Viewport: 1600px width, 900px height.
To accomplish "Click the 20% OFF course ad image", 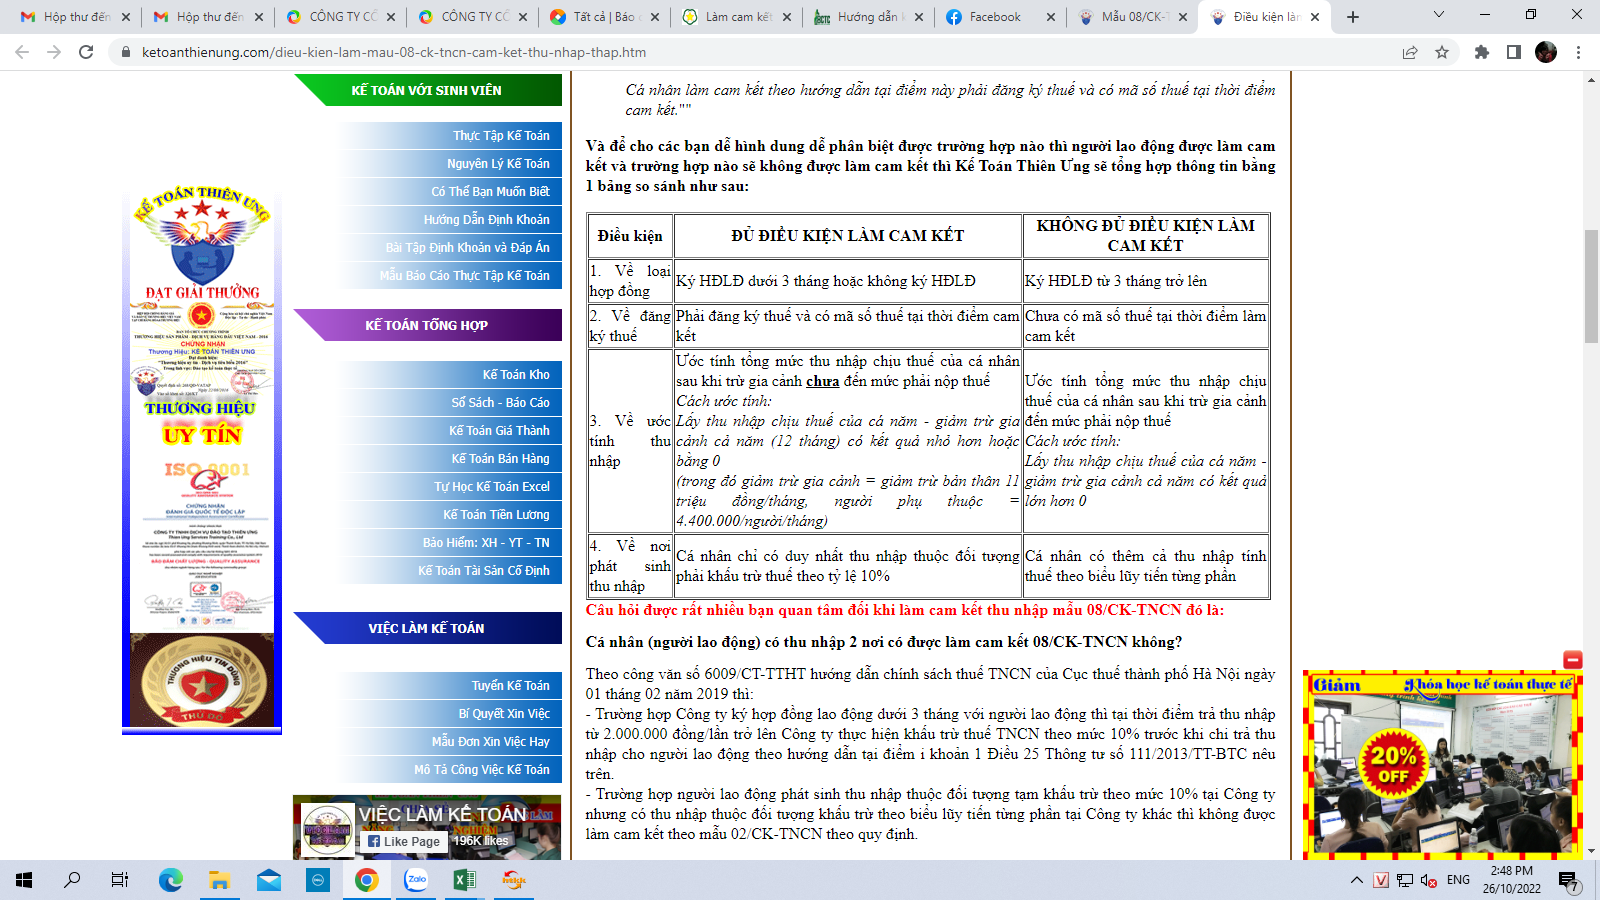I will click(1443, 765).
